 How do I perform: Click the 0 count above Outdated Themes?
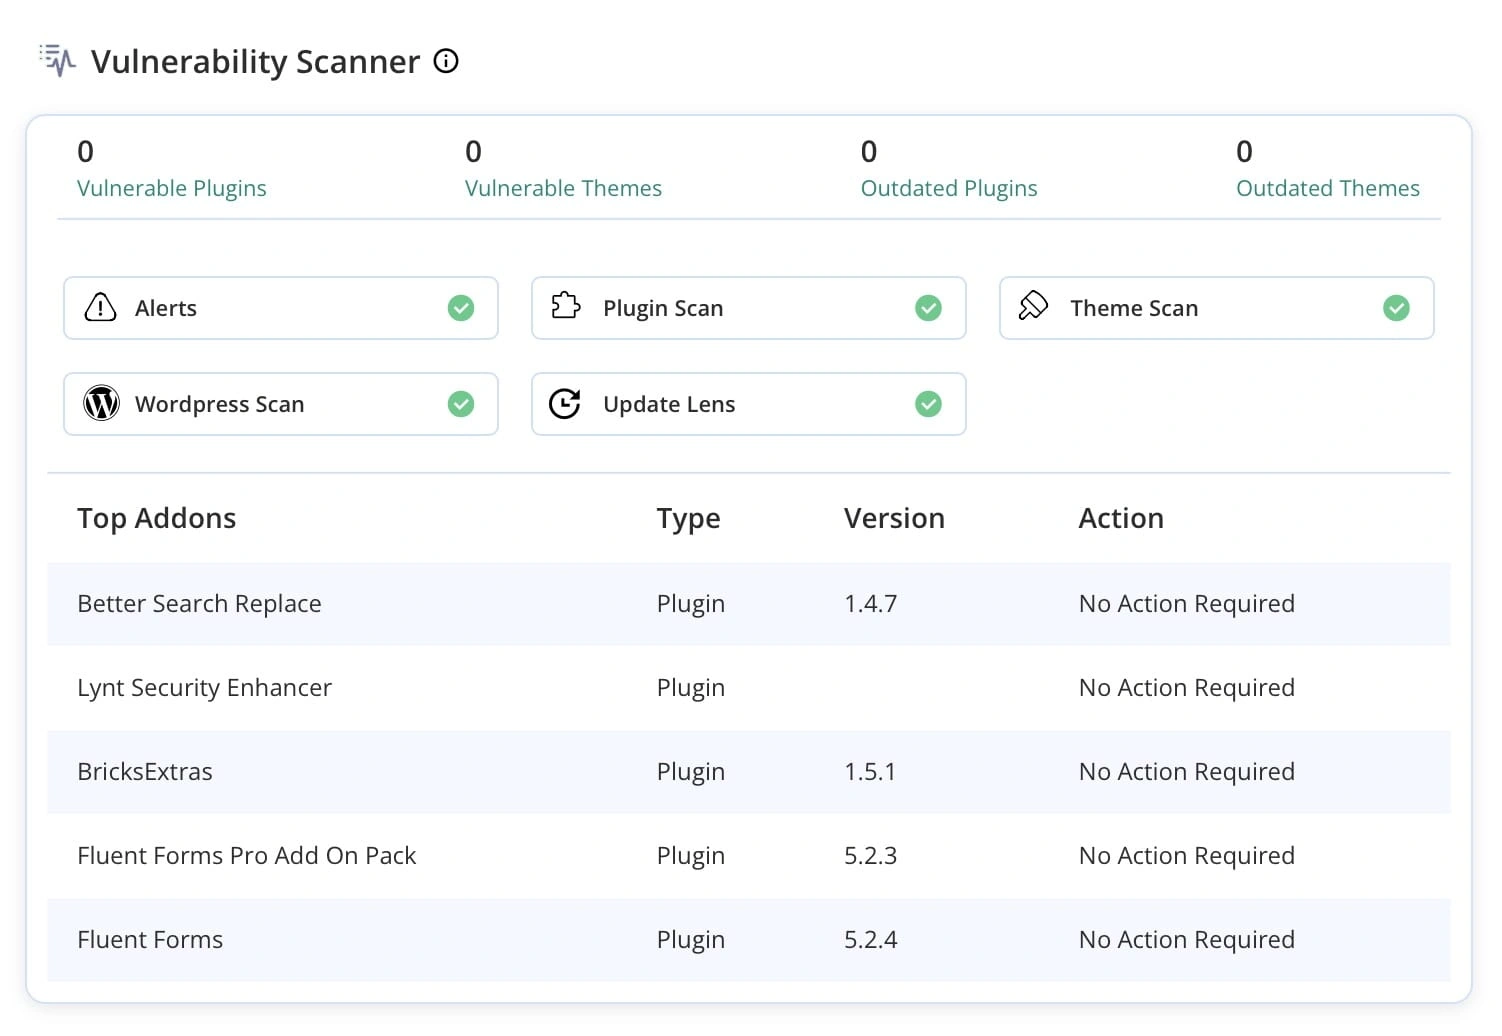coord(1244,152)
